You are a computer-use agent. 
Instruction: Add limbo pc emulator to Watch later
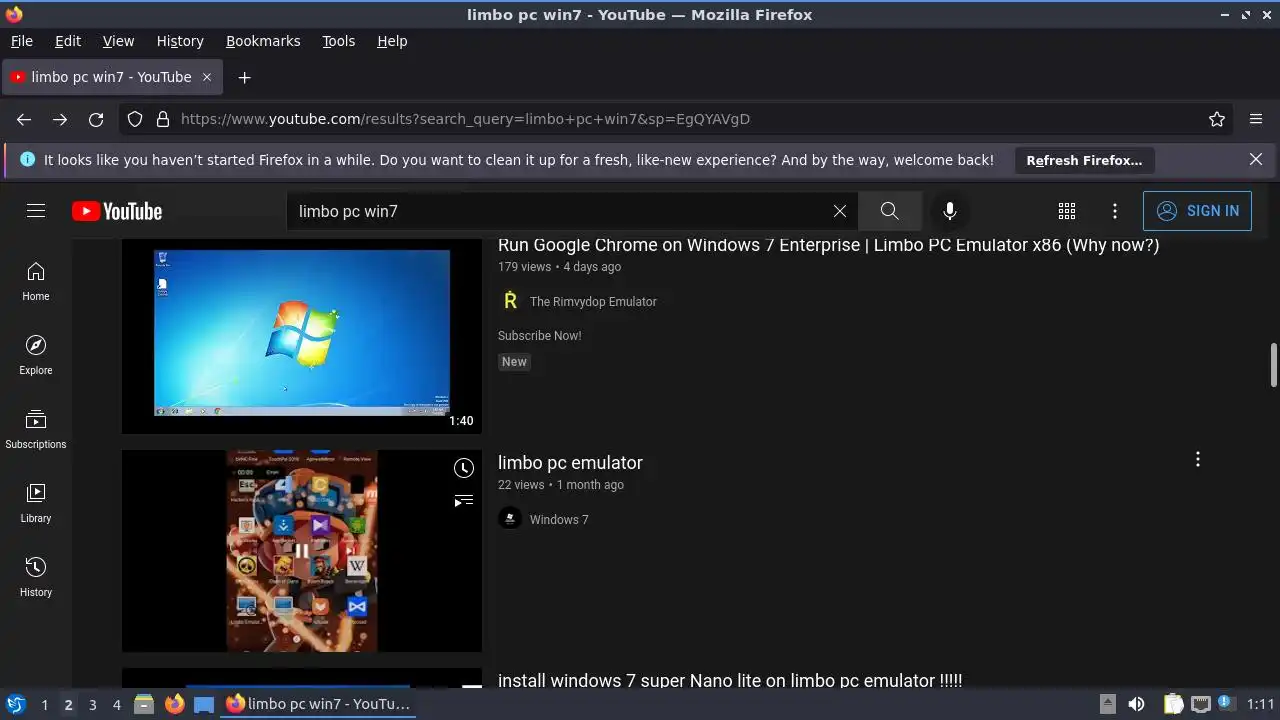coord(464,468)
